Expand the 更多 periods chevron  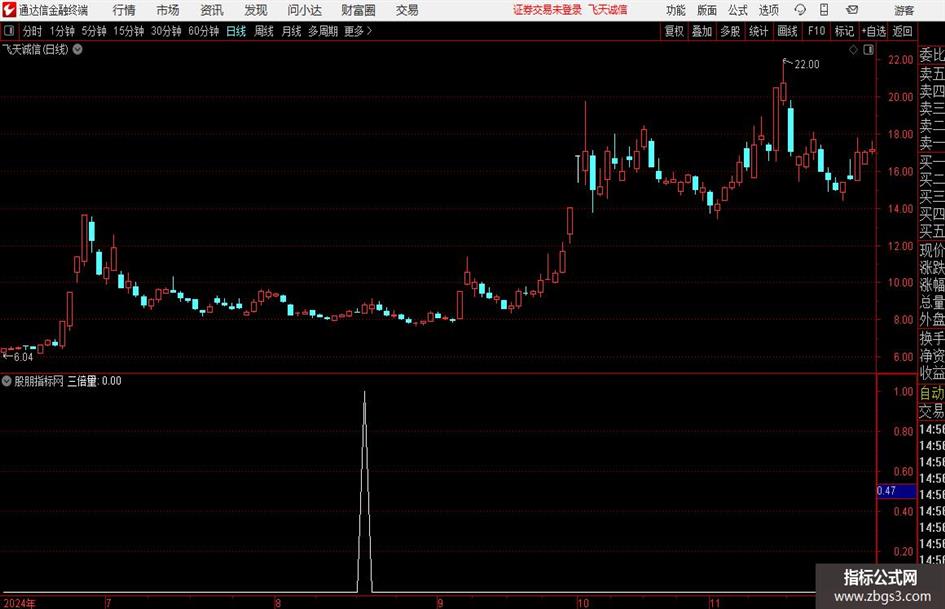[x=369, y=31]
